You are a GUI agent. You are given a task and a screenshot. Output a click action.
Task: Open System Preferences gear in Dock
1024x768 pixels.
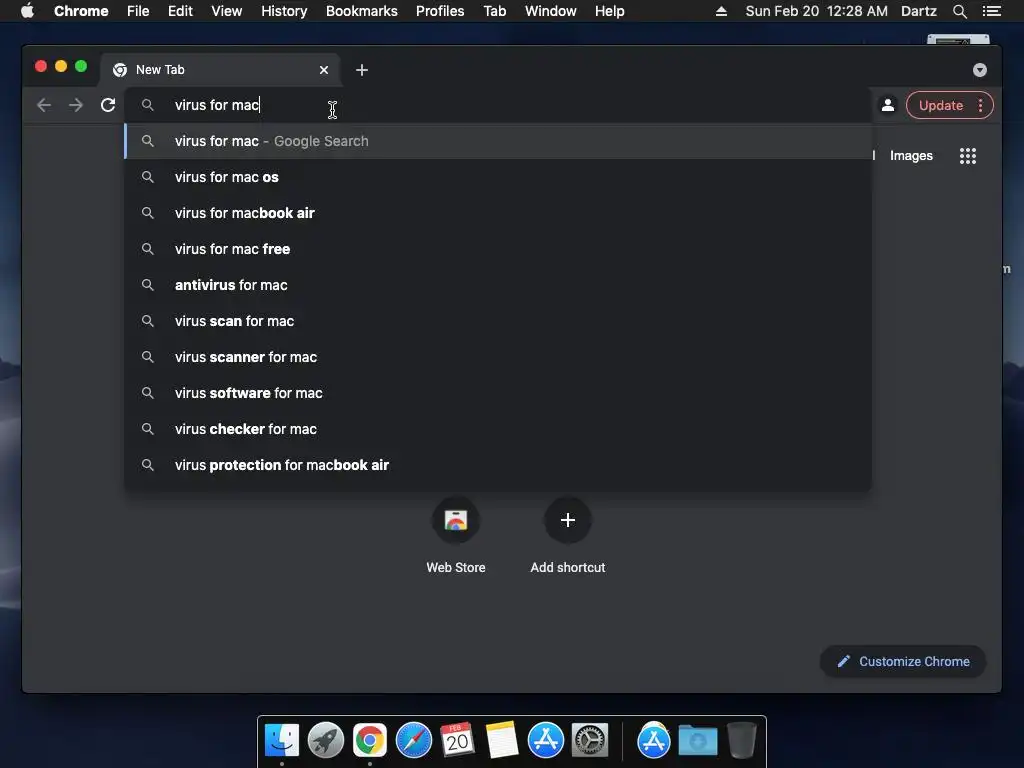click(x=590, y=741)
